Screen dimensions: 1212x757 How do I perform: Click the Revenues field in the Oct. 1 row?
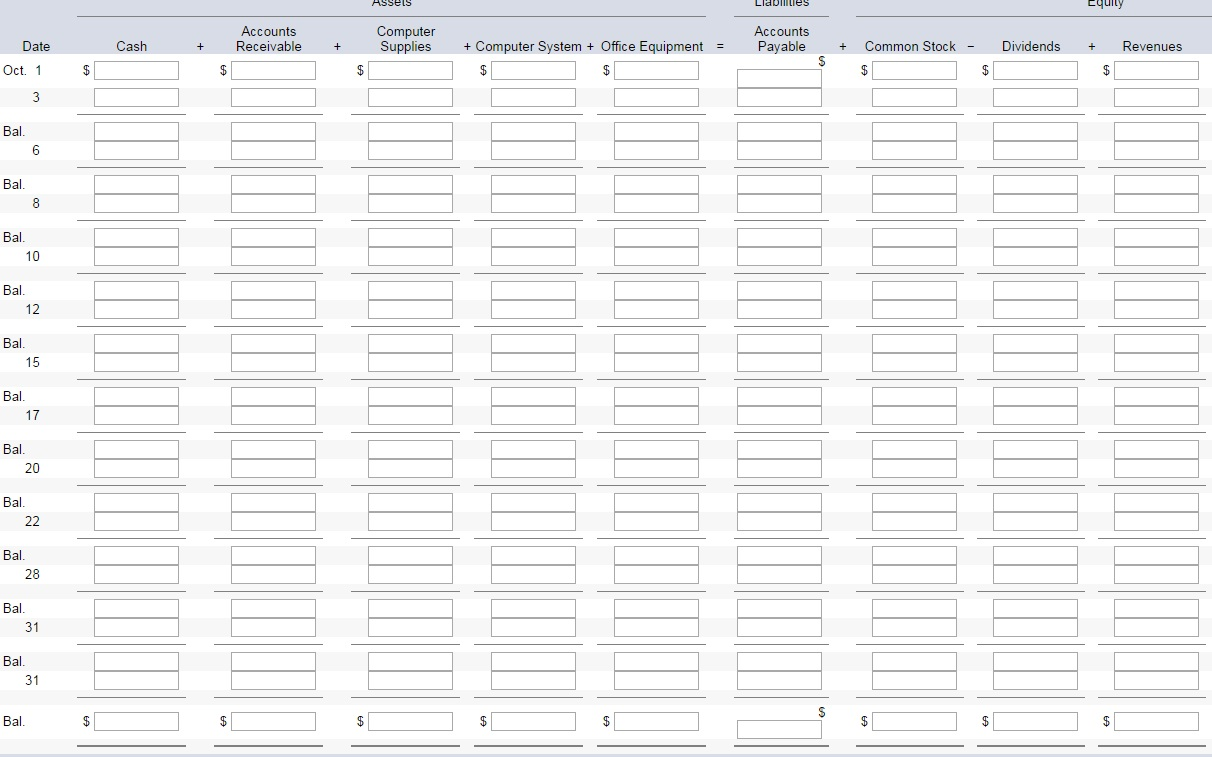click(1156, 71)
